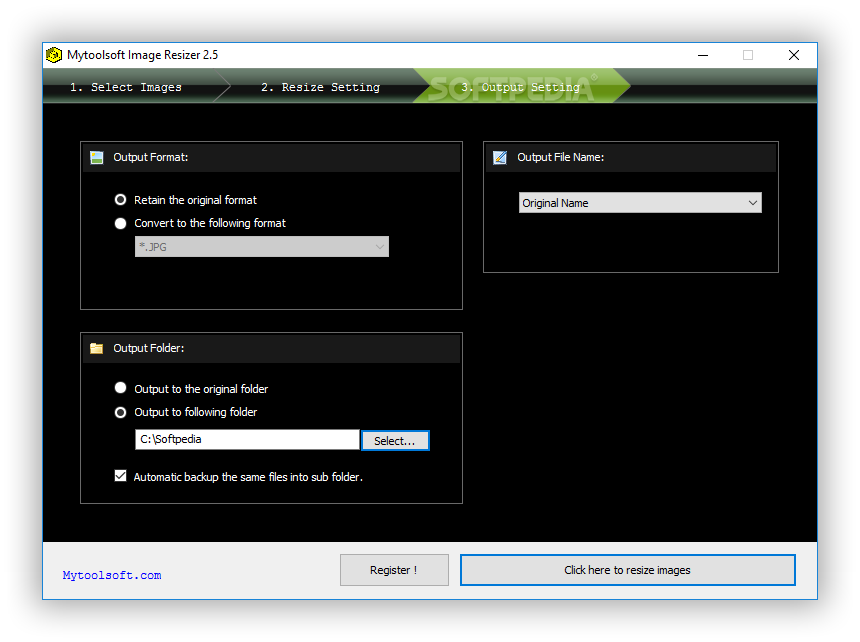Click the Output Folder yellow folder icon
Image resolution: width=860 pixels, height=642 pixels.
point(97,349)
